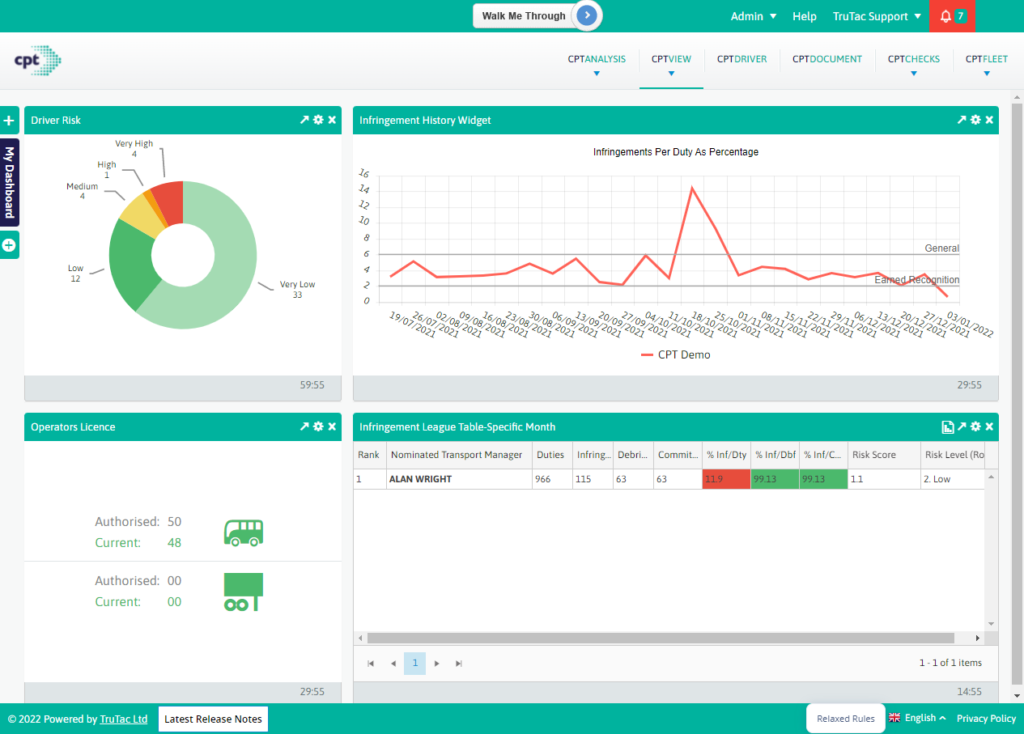
Task: Open the Admin dropdown menu
Action: [x=752, y=16]
